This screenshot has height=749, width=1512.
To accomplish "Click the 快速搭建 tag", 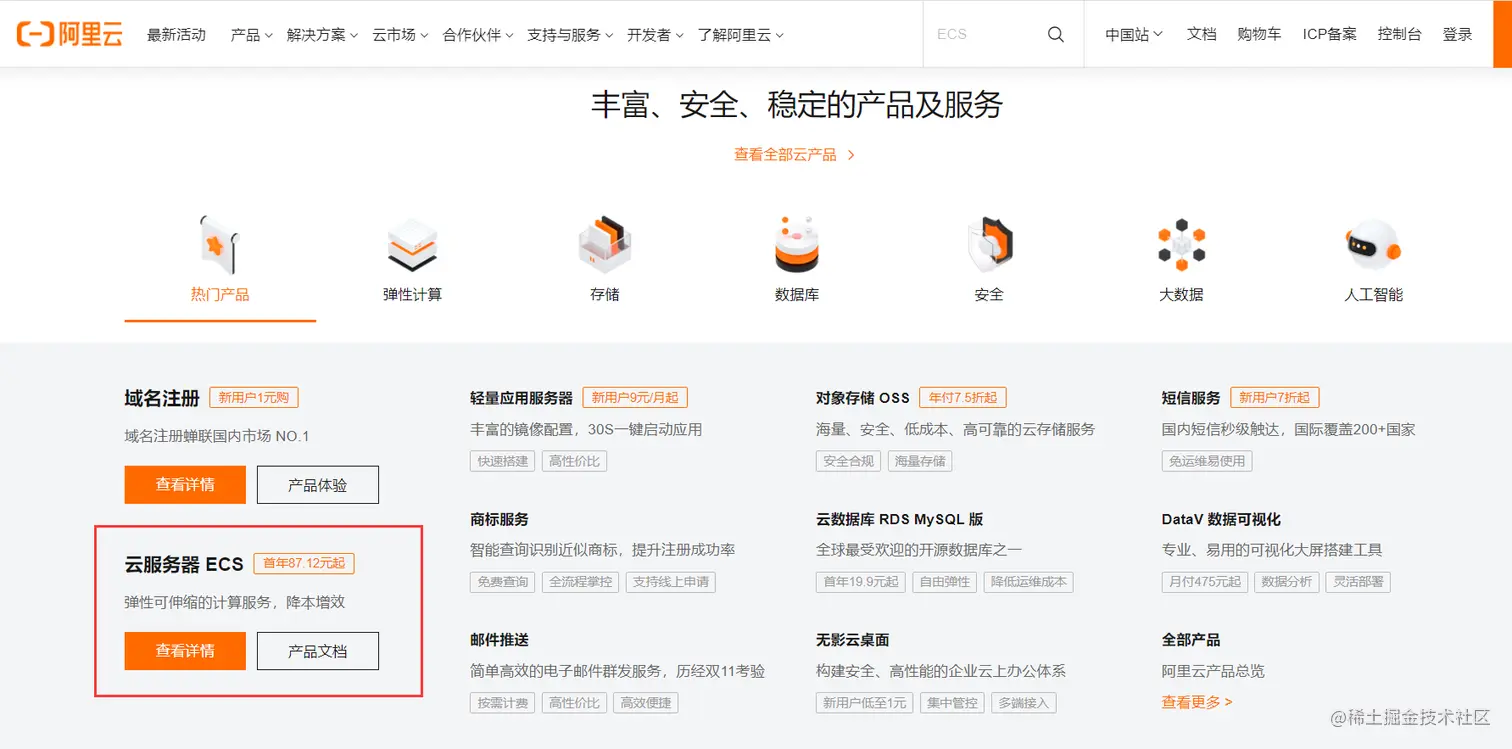I will 503,461.
